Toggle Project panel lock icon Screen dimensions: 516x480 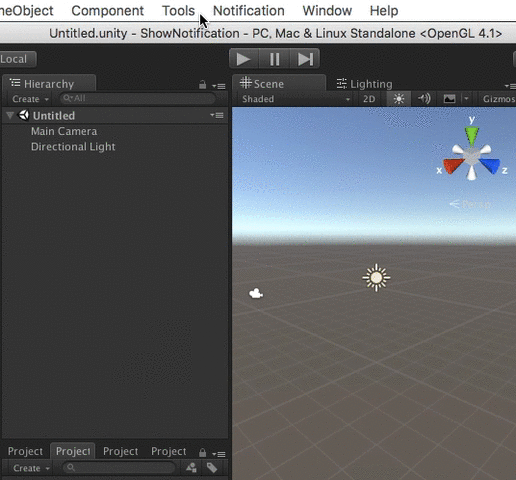point(202,453)
